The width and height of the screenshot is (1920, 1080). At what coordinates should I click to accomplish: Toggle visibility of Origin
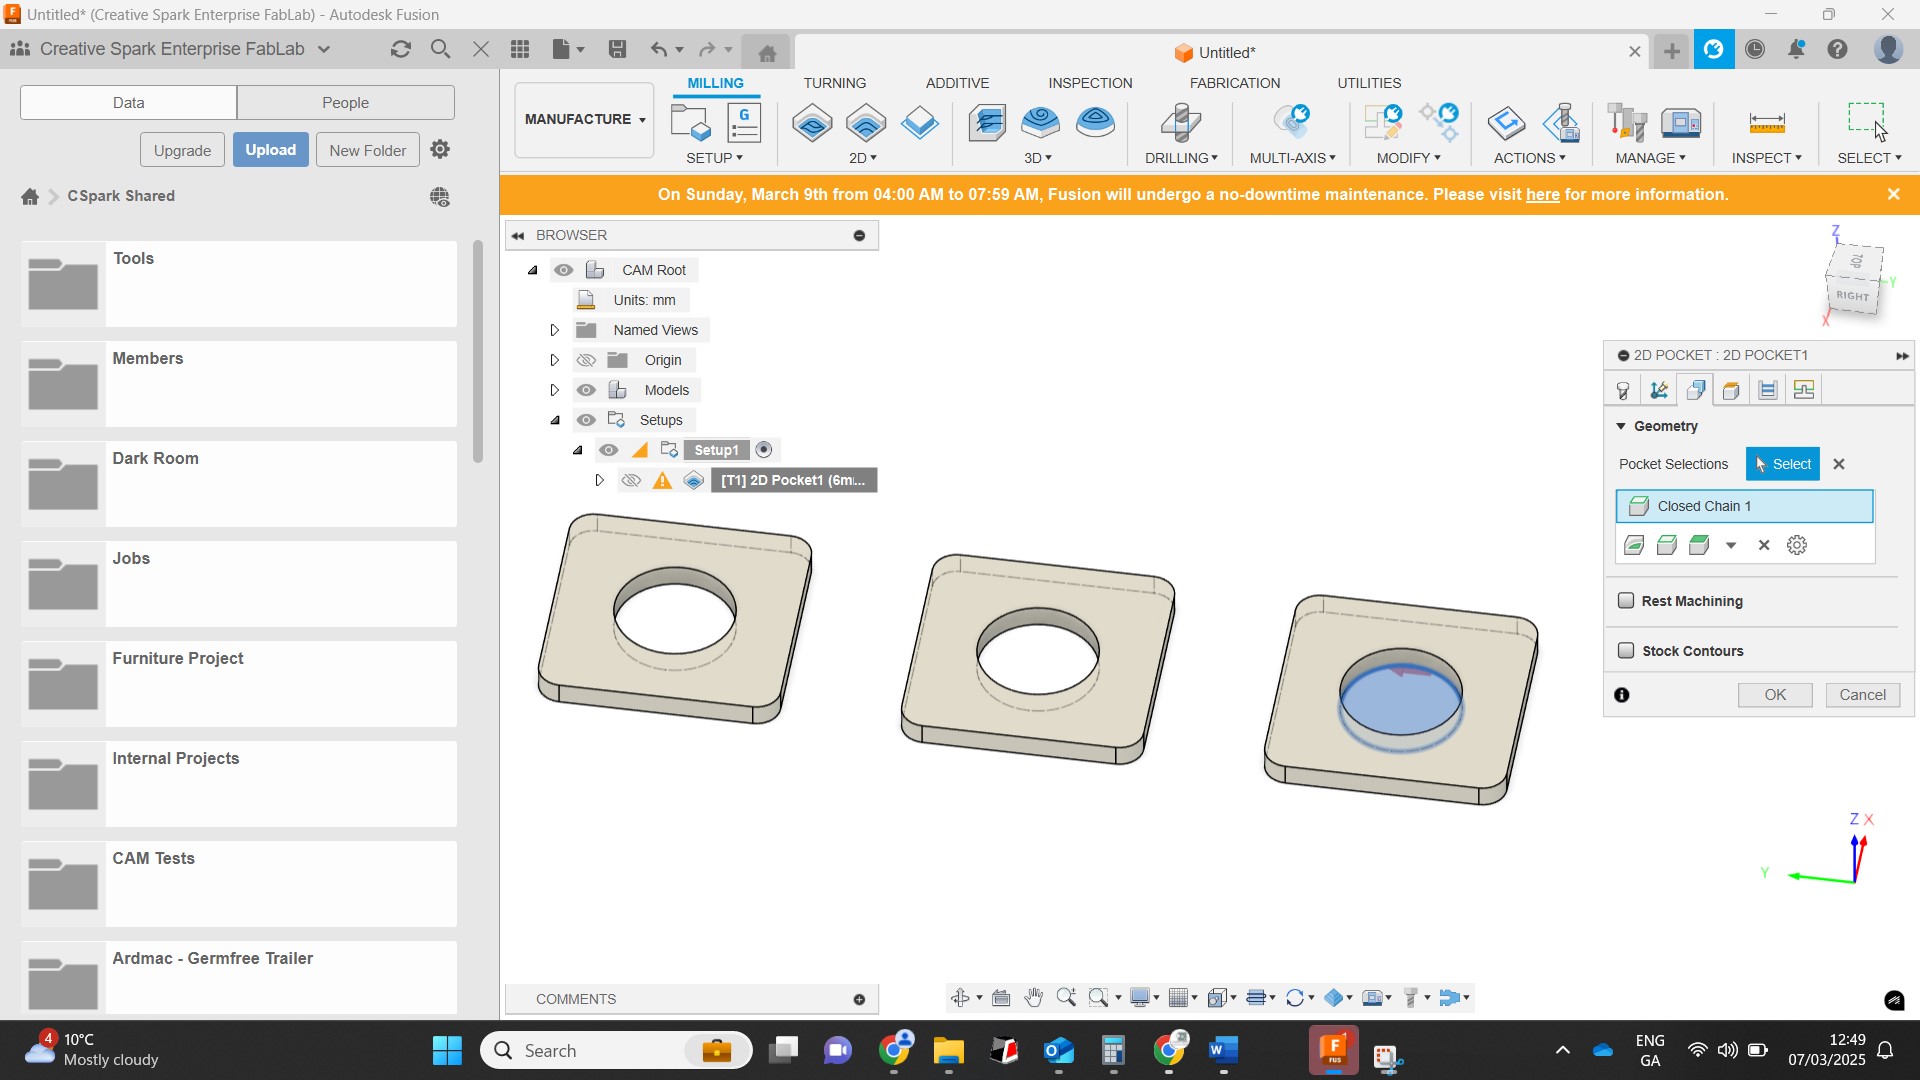(x=587, y=360)
